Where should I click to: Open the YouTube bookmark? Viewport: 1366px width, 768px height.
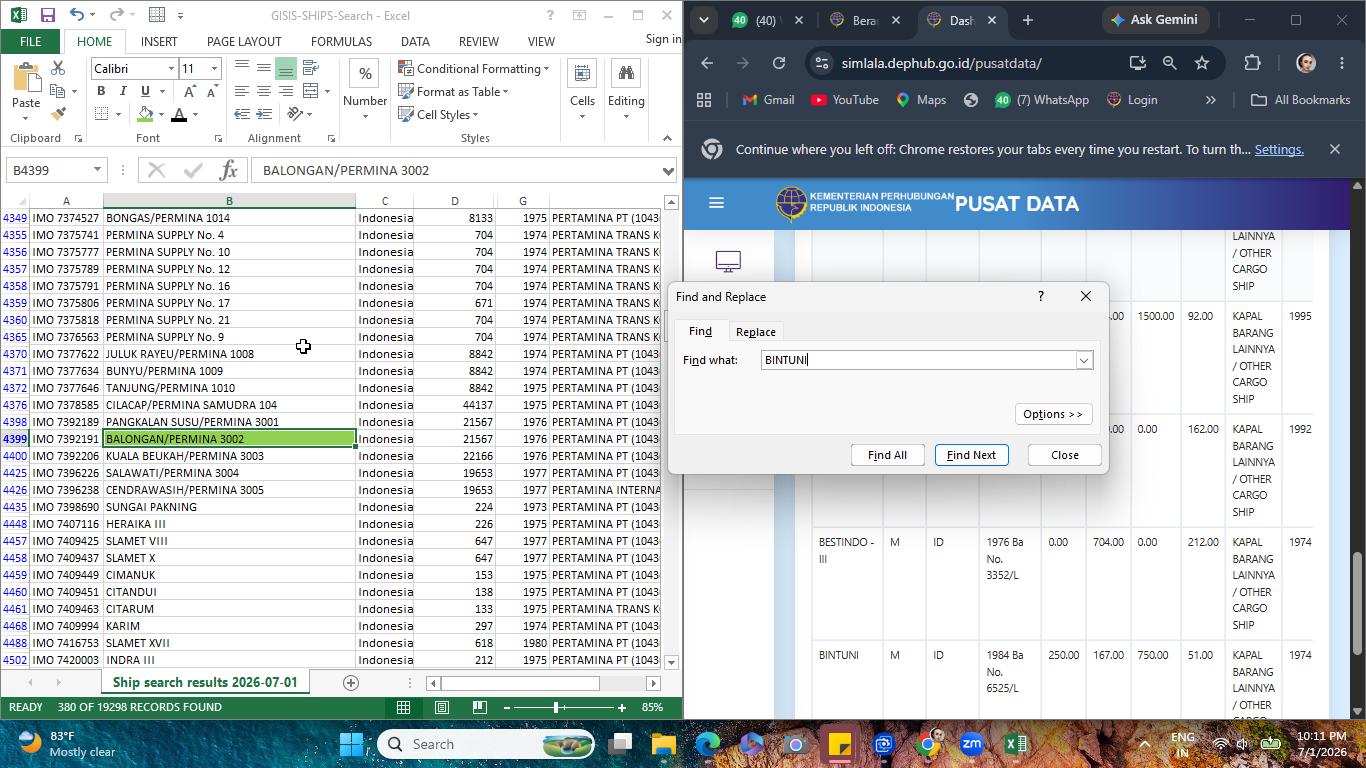point(845,100)
